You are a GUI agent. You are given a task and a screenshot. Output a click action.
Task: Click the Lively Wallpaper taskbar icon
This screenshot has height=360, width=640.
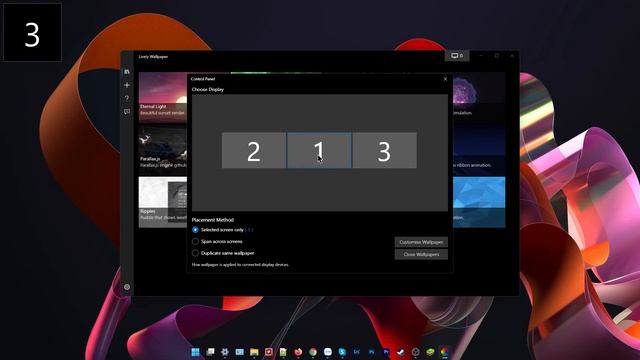coord(444,352)
